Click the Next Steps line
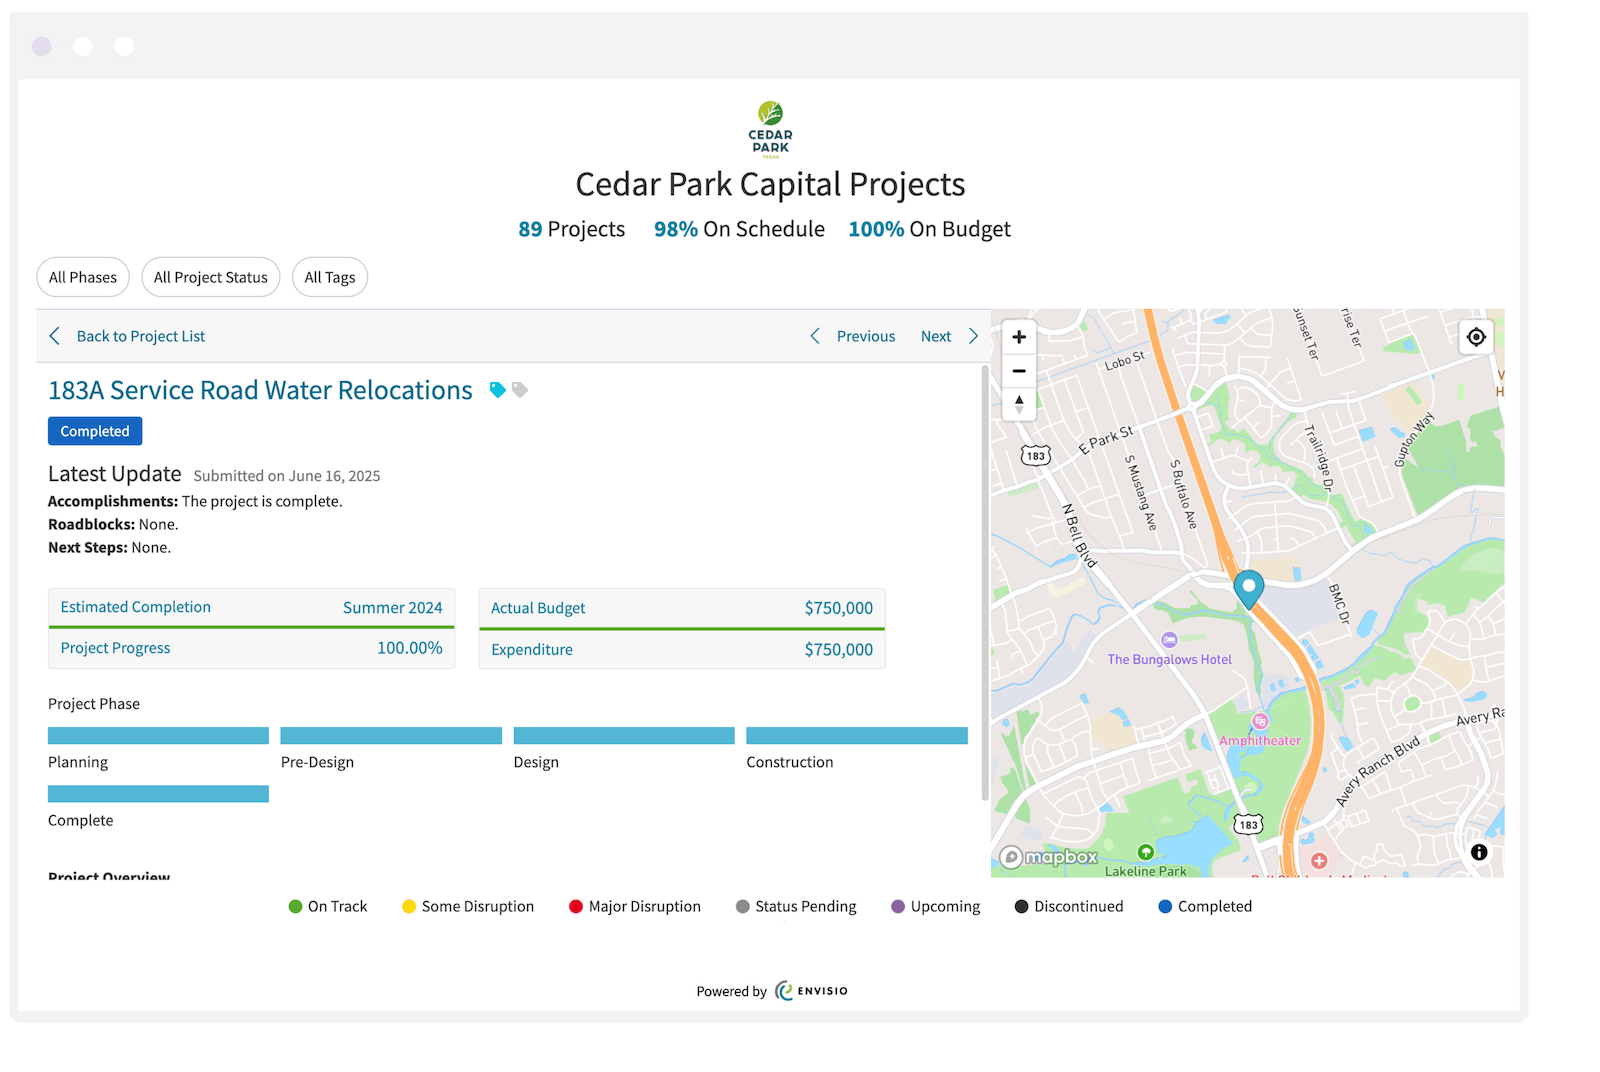This screenshot has height=1072, width=1600. (x=109, y=547)
